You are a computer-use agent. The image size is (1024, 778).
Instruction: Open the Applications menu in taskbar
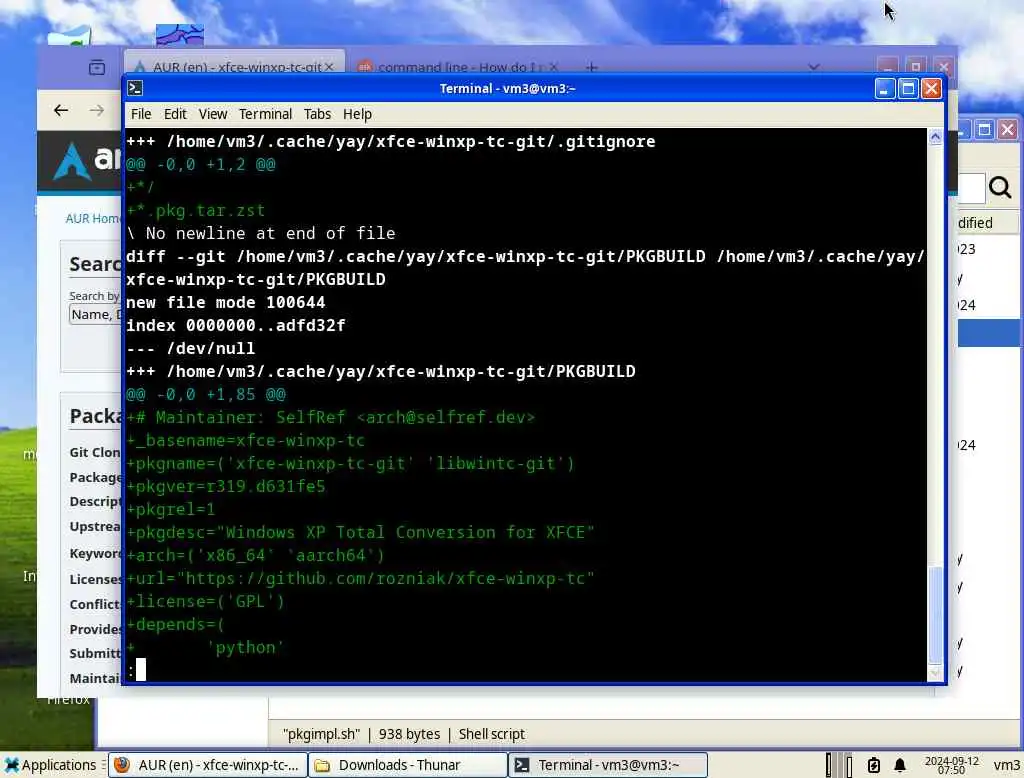pyautogui.click(x=50, y=765)
